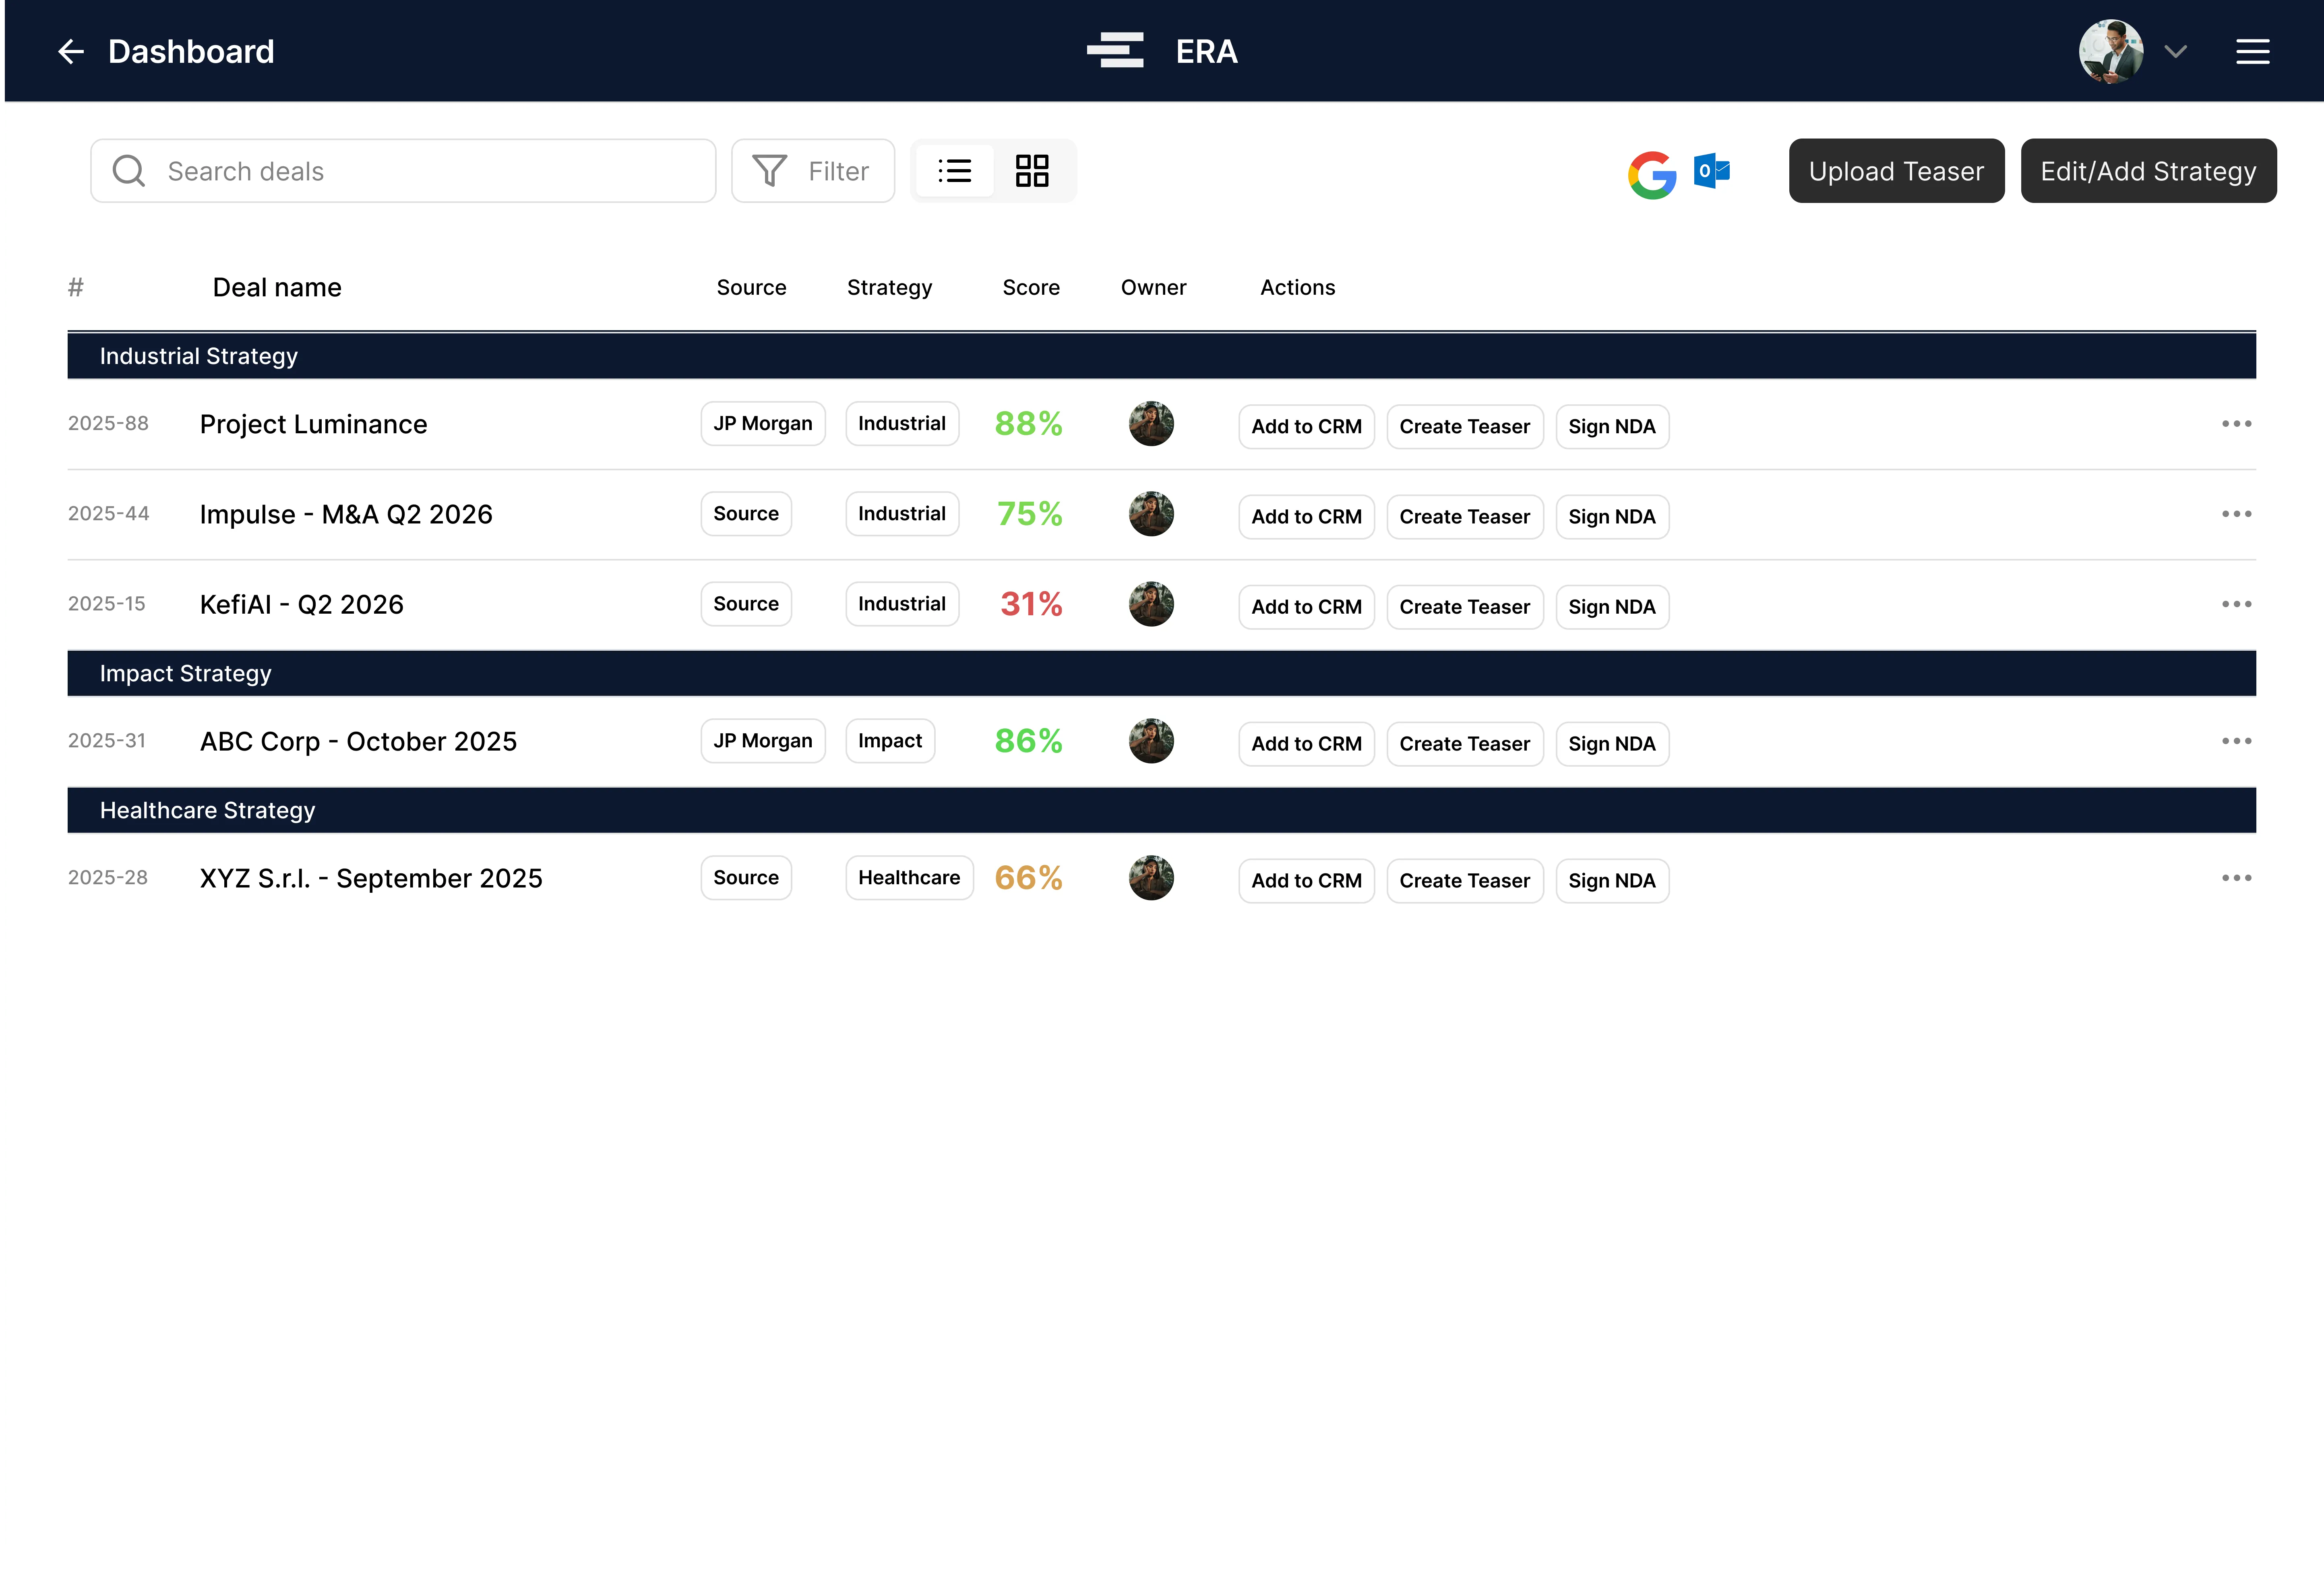This screenshot has height=1572, width=2324.
Task: Click the back arrow next to Dashboard
Action: 71,51
